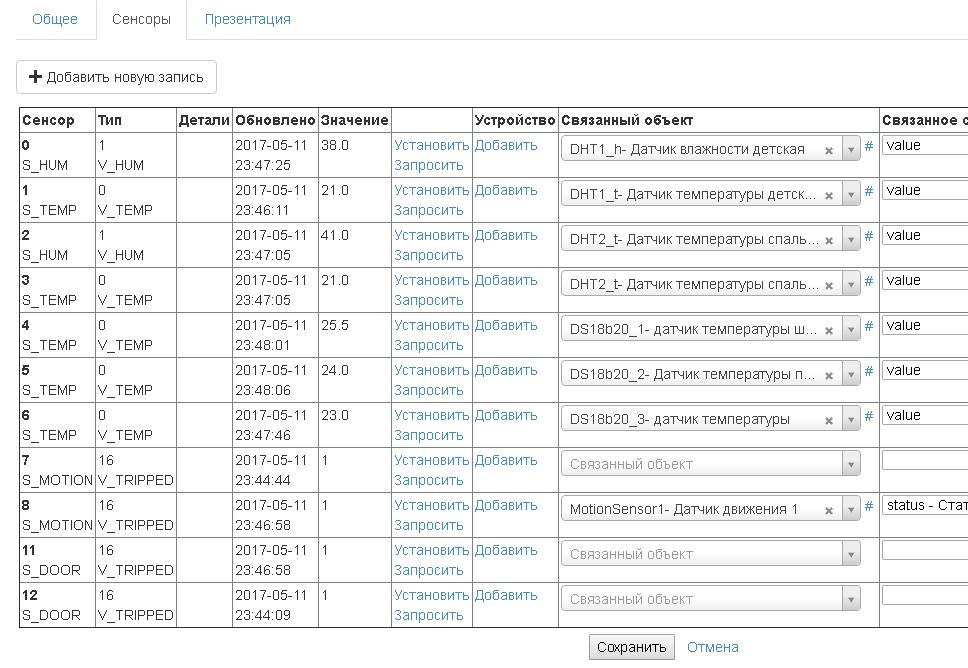The width and height of the screenshot is (968, 668).
Task: Click the # link in sensor 3 row
Action: pyautogui.click(x=869, y=281)
